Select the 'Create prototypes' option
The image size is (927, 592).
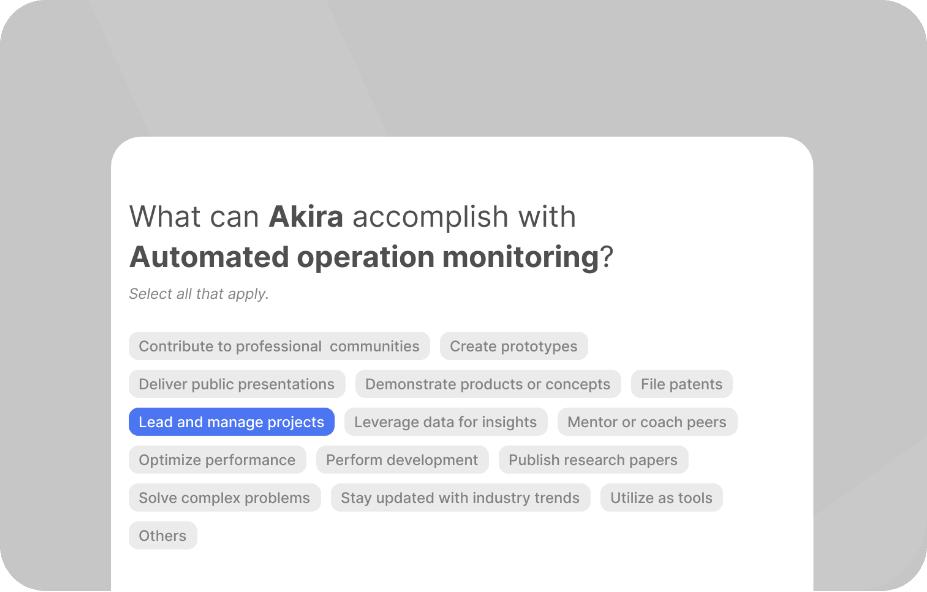click(513, 346)
